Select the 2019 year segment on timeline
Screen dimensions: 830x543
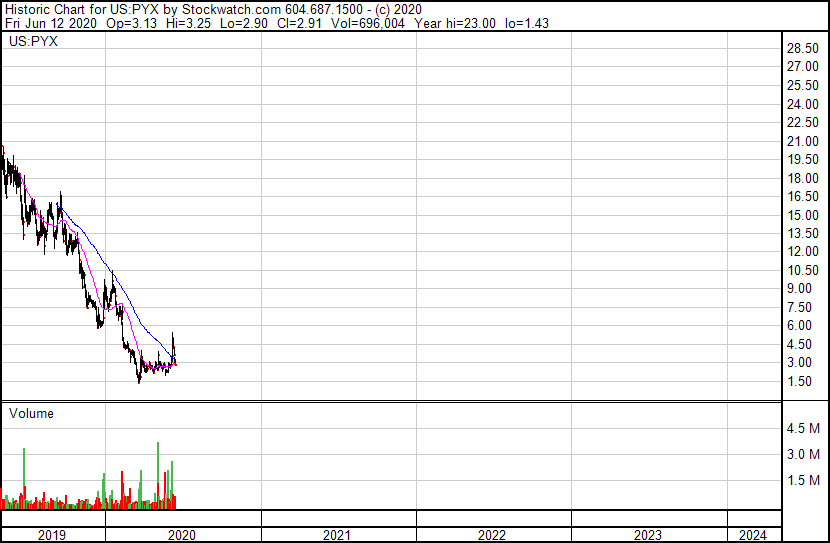[53, 535]
